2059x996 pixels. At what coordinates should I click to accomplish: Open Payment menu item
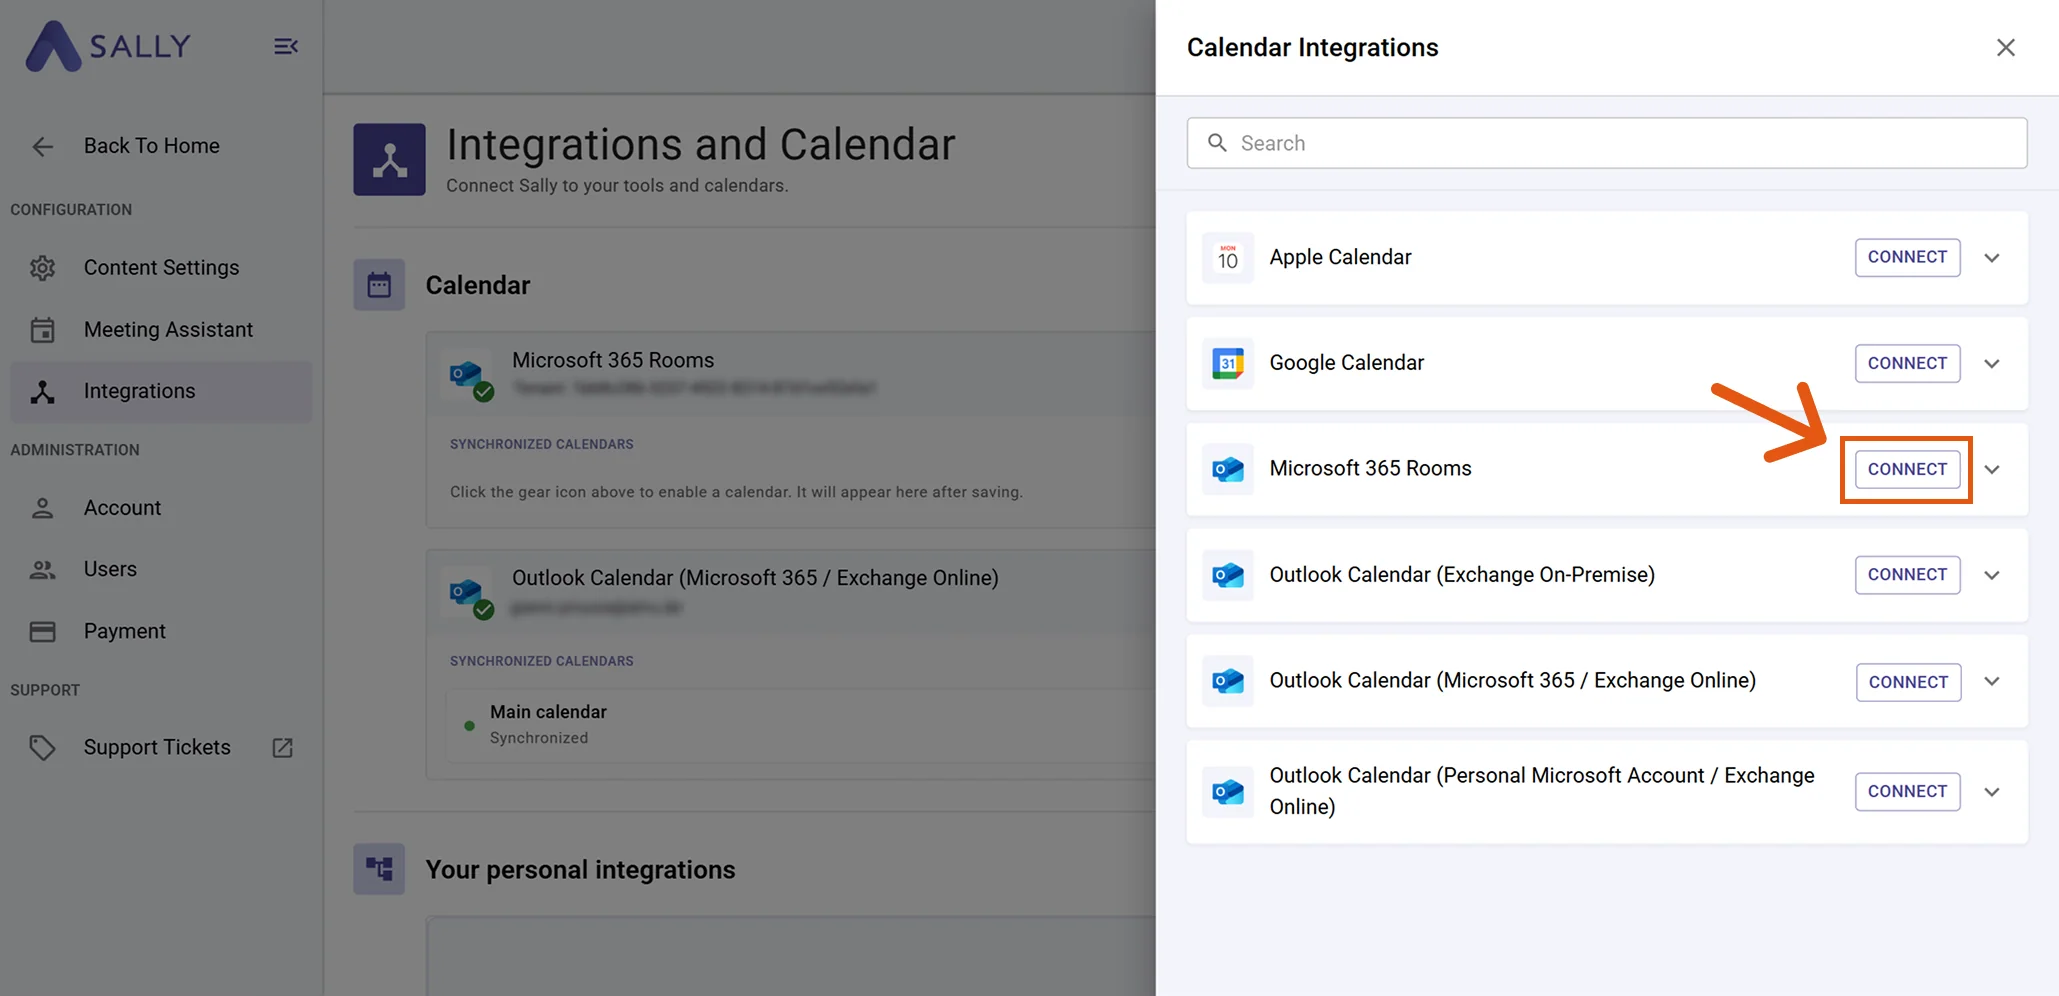click(161, 631)
